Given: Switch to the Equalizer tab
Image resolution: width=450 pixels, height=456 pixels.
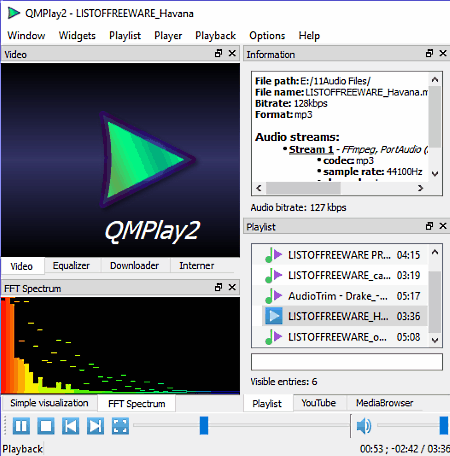Looking at the screenshot, I should click(x=71, y=266).
